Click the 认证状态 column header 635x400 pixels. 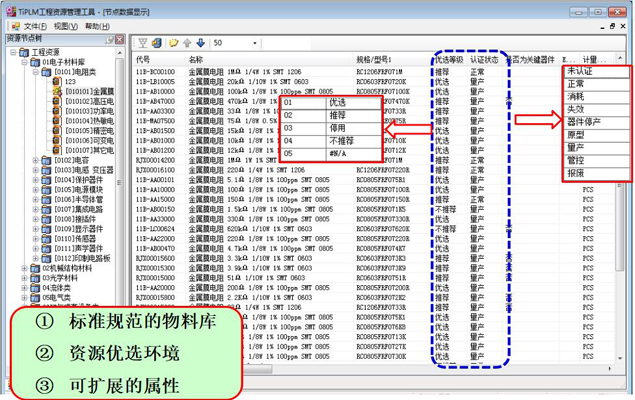[485, 60]
